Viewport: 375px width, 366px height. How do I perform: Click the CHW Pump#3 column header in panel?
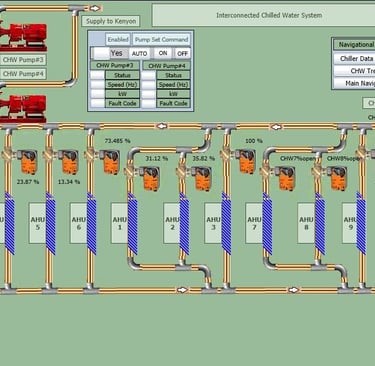tap(115, 66)
